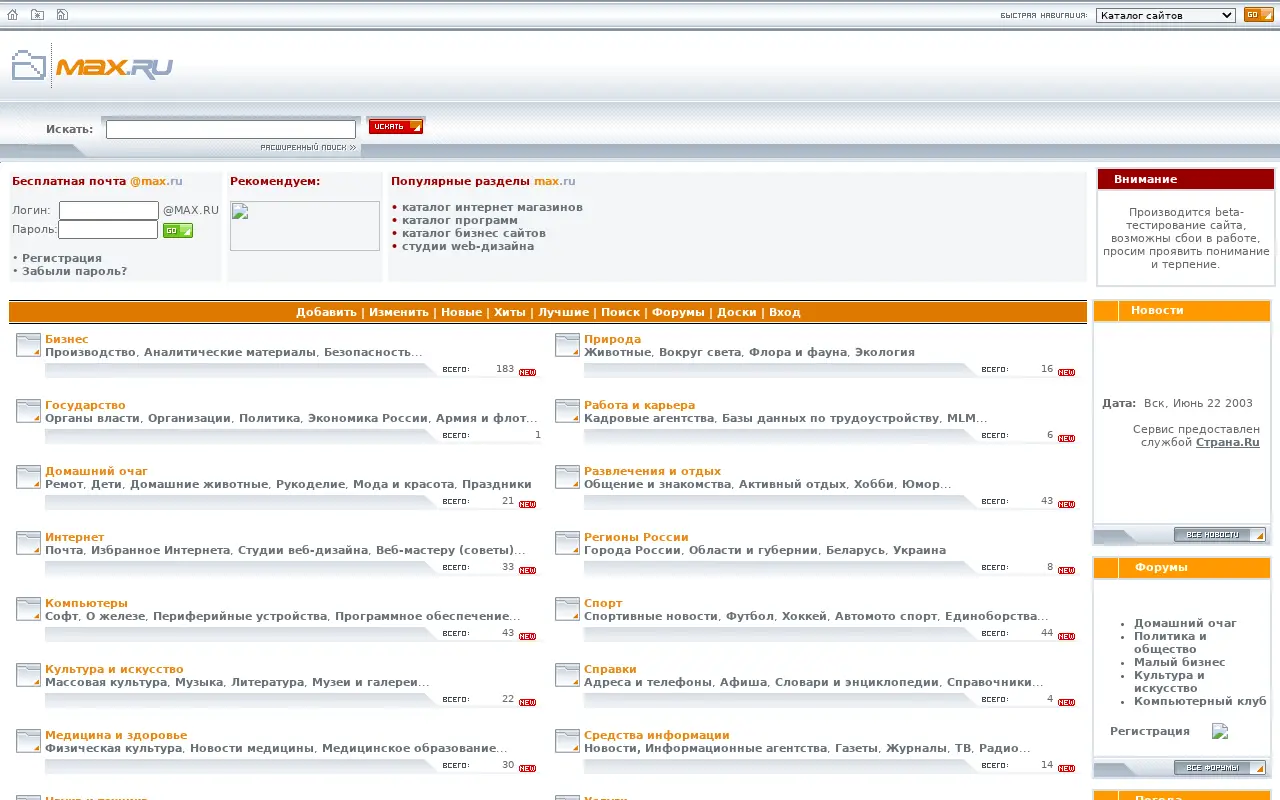Open студии web-дизайна link
This screenshot has height=800, width=1280.
tap(468, 246)
